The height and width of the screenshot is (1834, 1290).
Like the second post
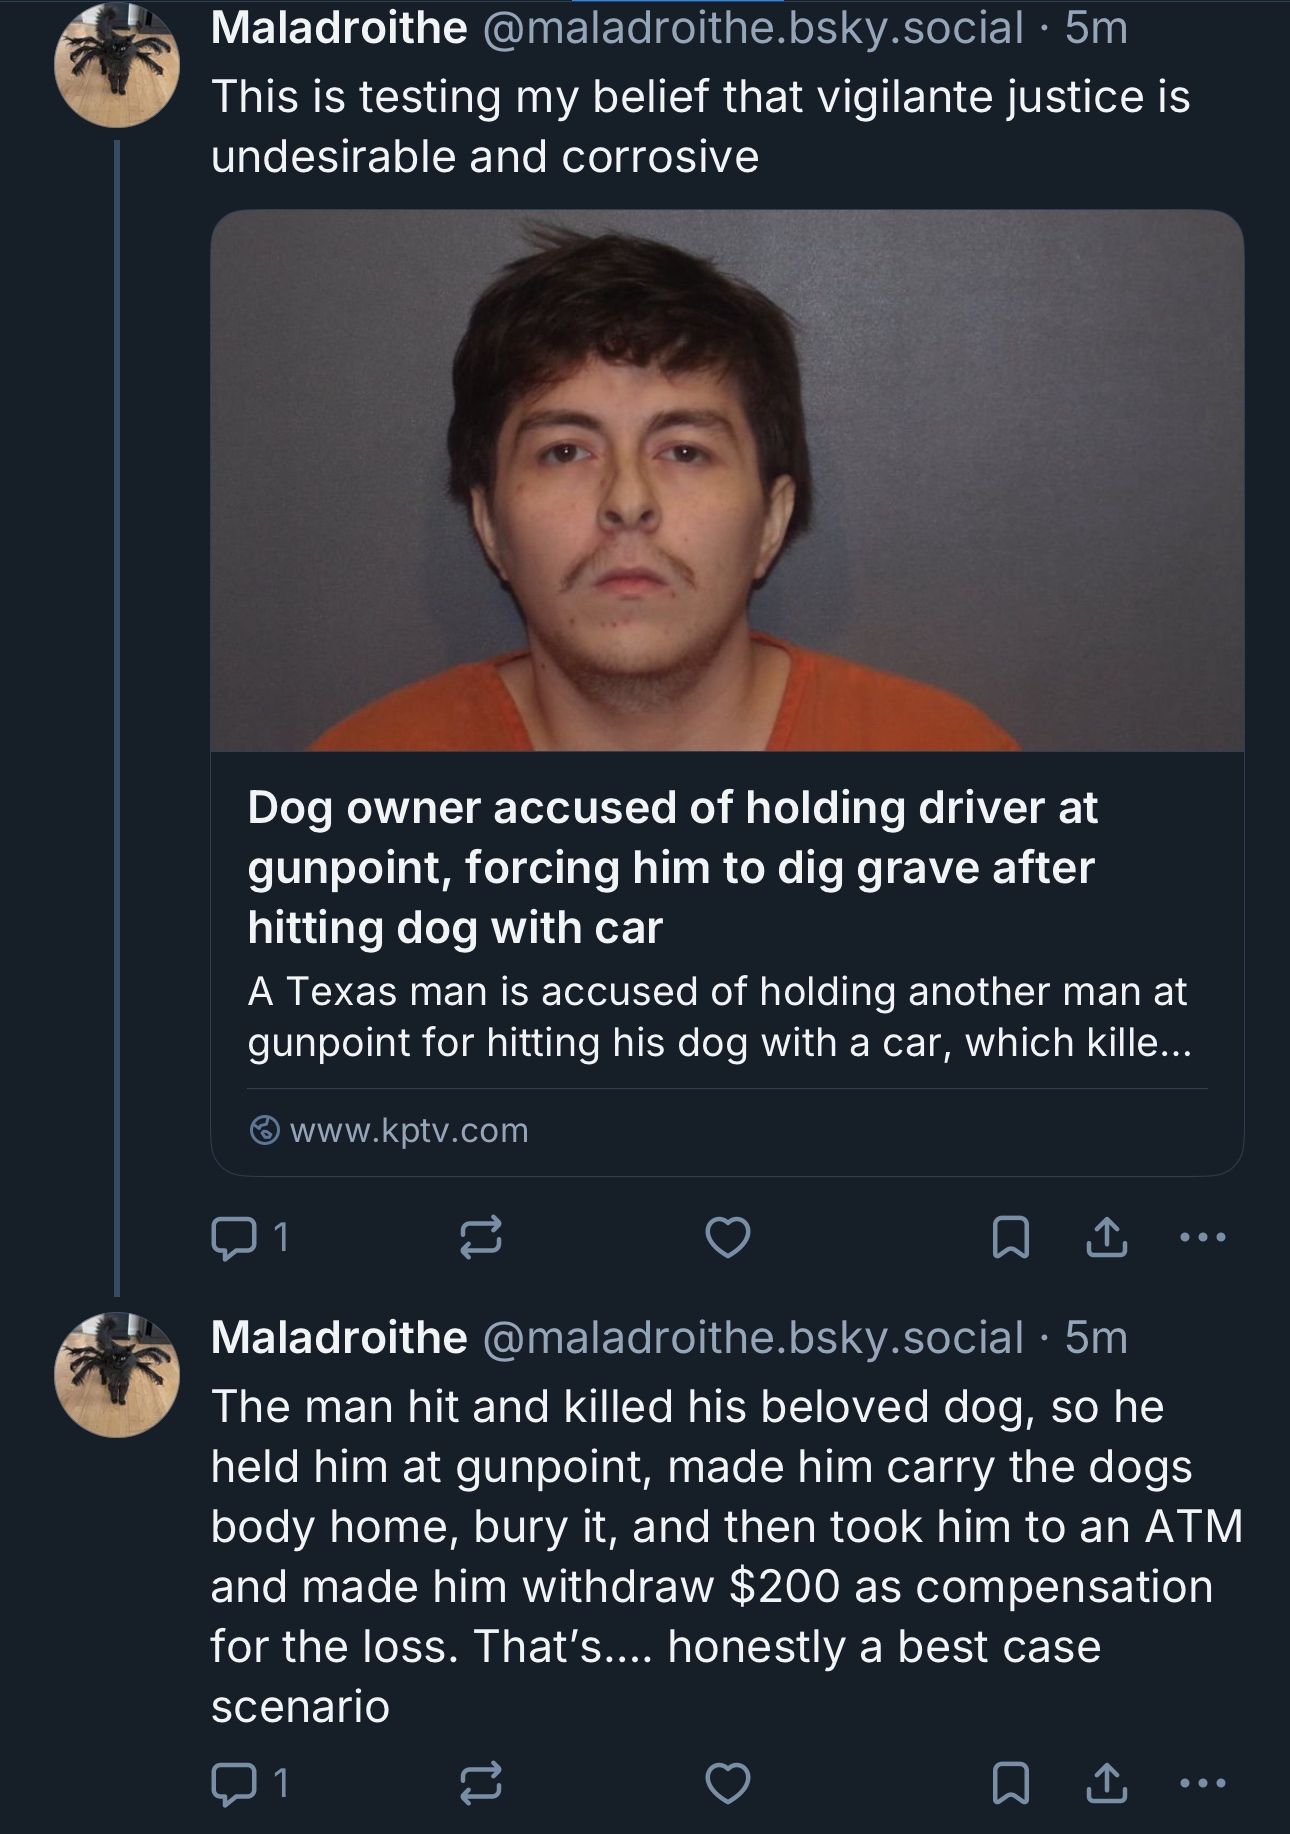pyautogui.click(x=727, y=1782)
